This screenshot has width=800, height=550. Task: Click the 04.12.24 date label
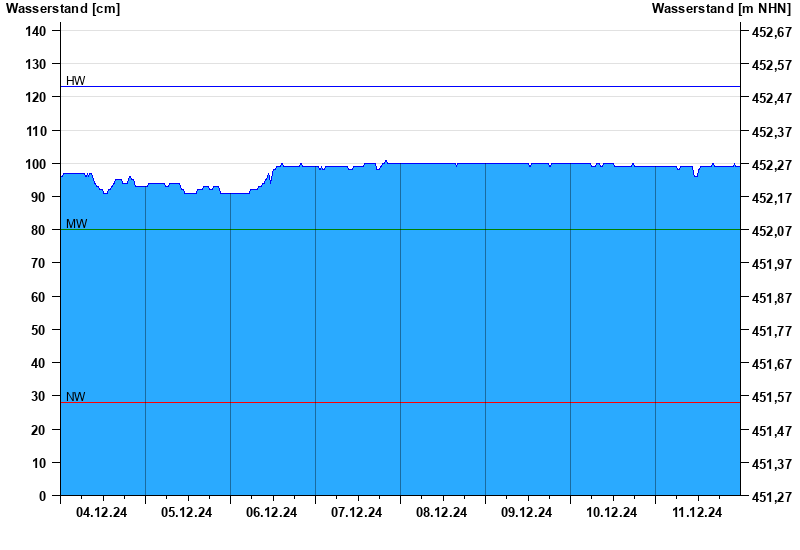(102, 512)
